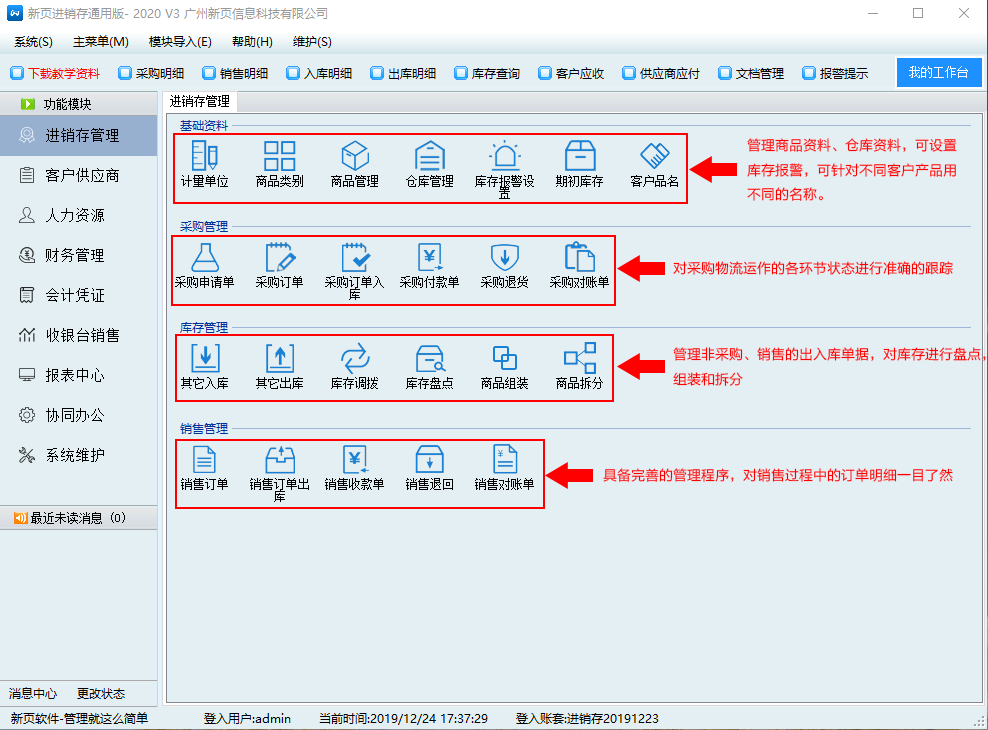The height and width of the screenshot is (730, 988).
Task: Select 协同办公 module in sidebar
Action: click(79, 415)
